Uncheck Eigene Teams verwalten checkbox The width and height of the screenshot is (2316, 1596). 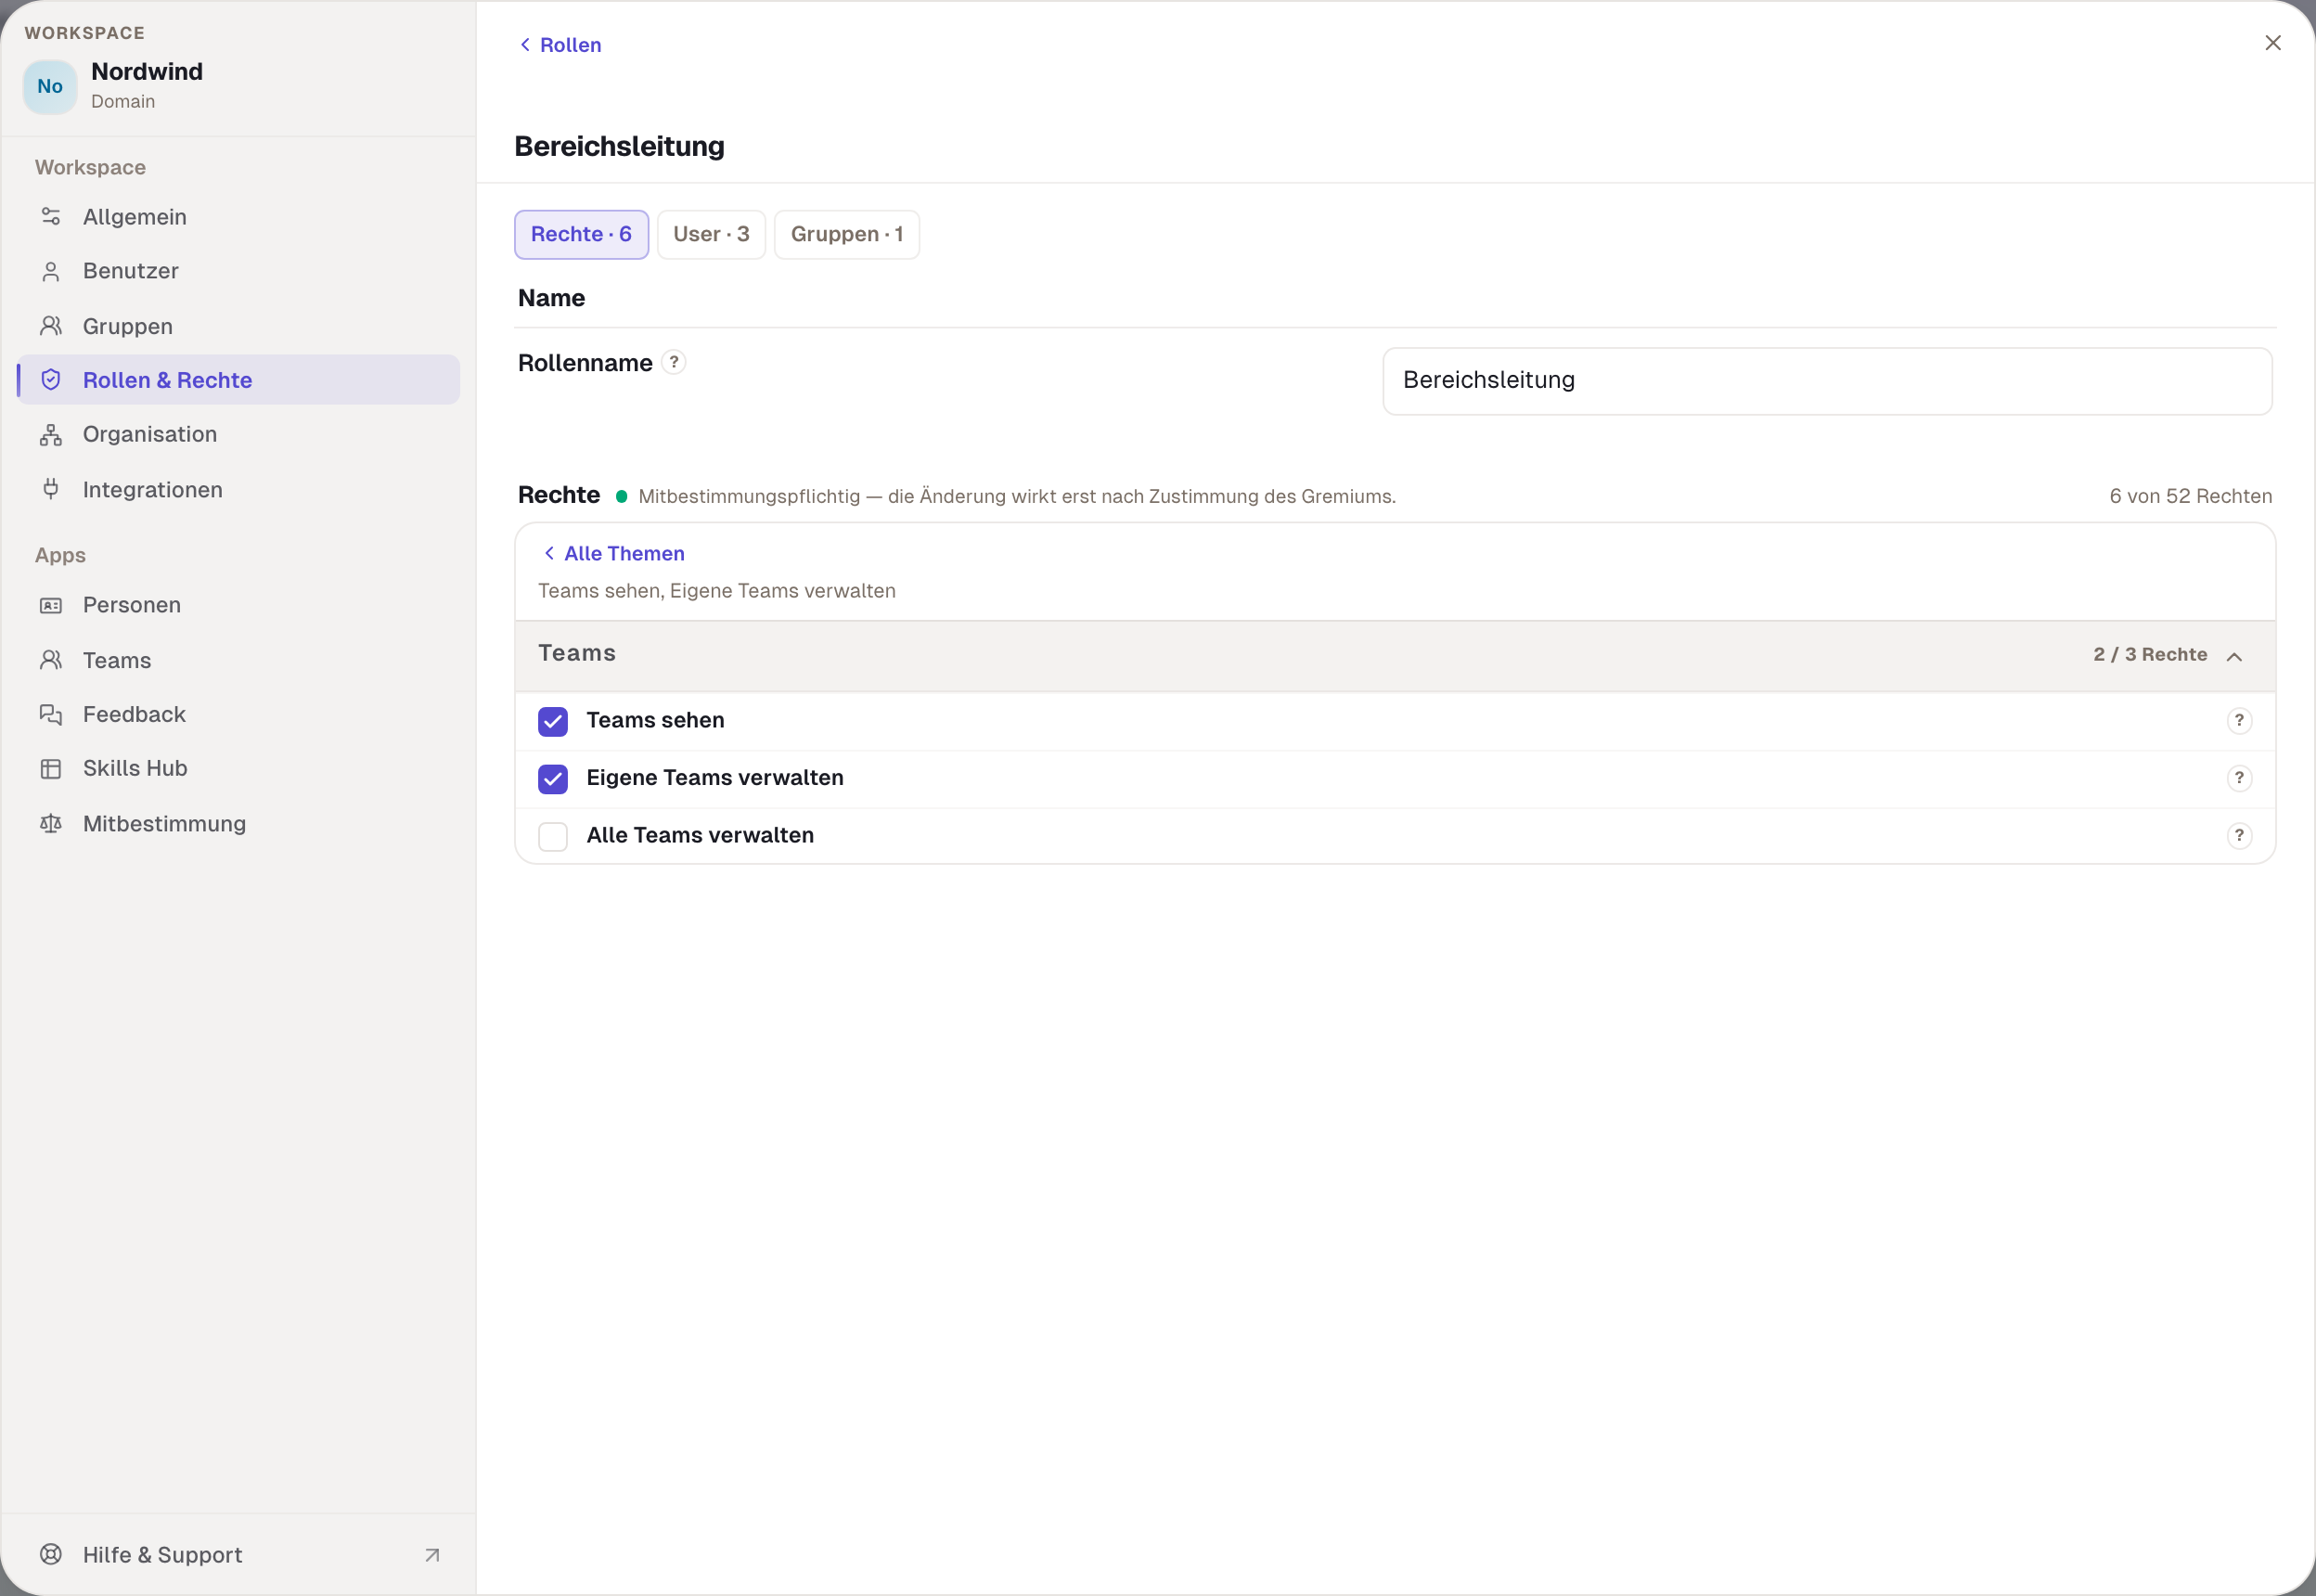[x=553, y=779]
